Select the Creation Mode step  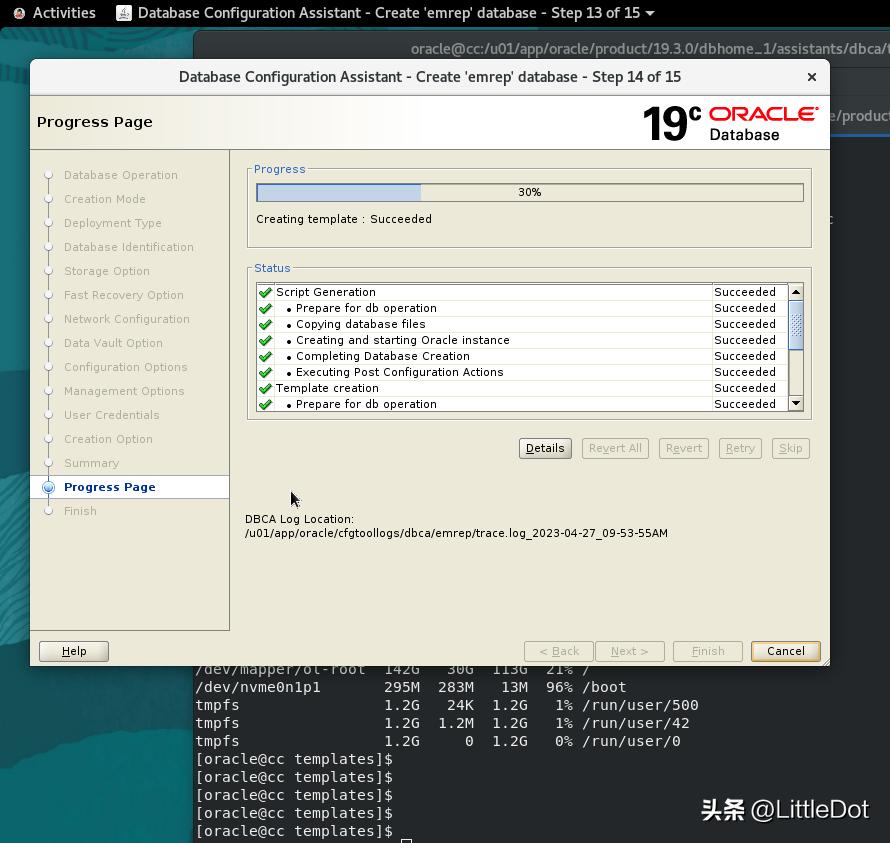pos(104,199)
